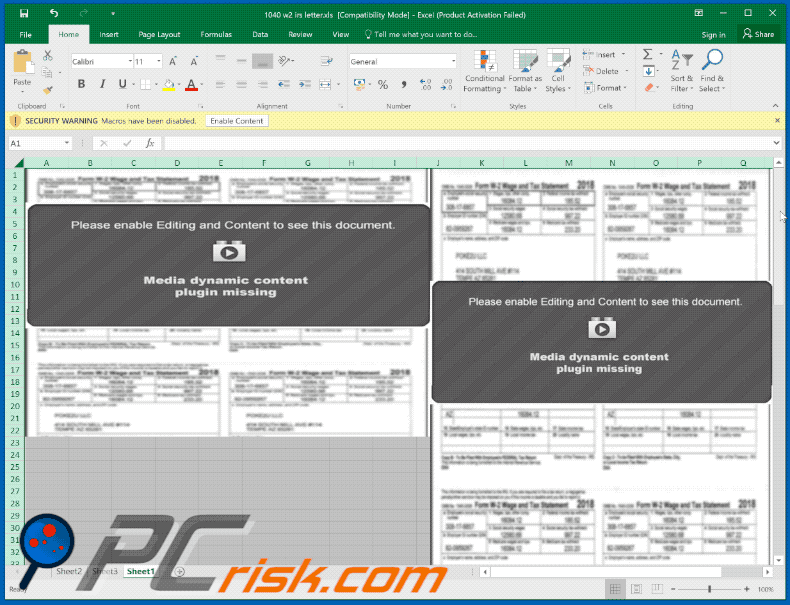The width and height of the screenshot is (790, 605).
Task: Click the zoom slider handle
Action: [709, 589]
